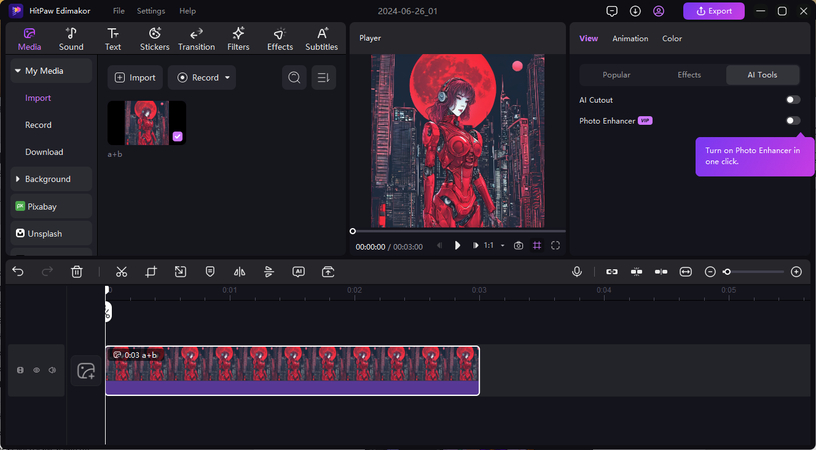Open the Settings menu
This screenshot has width=816, height=450.
click(151, 11)
